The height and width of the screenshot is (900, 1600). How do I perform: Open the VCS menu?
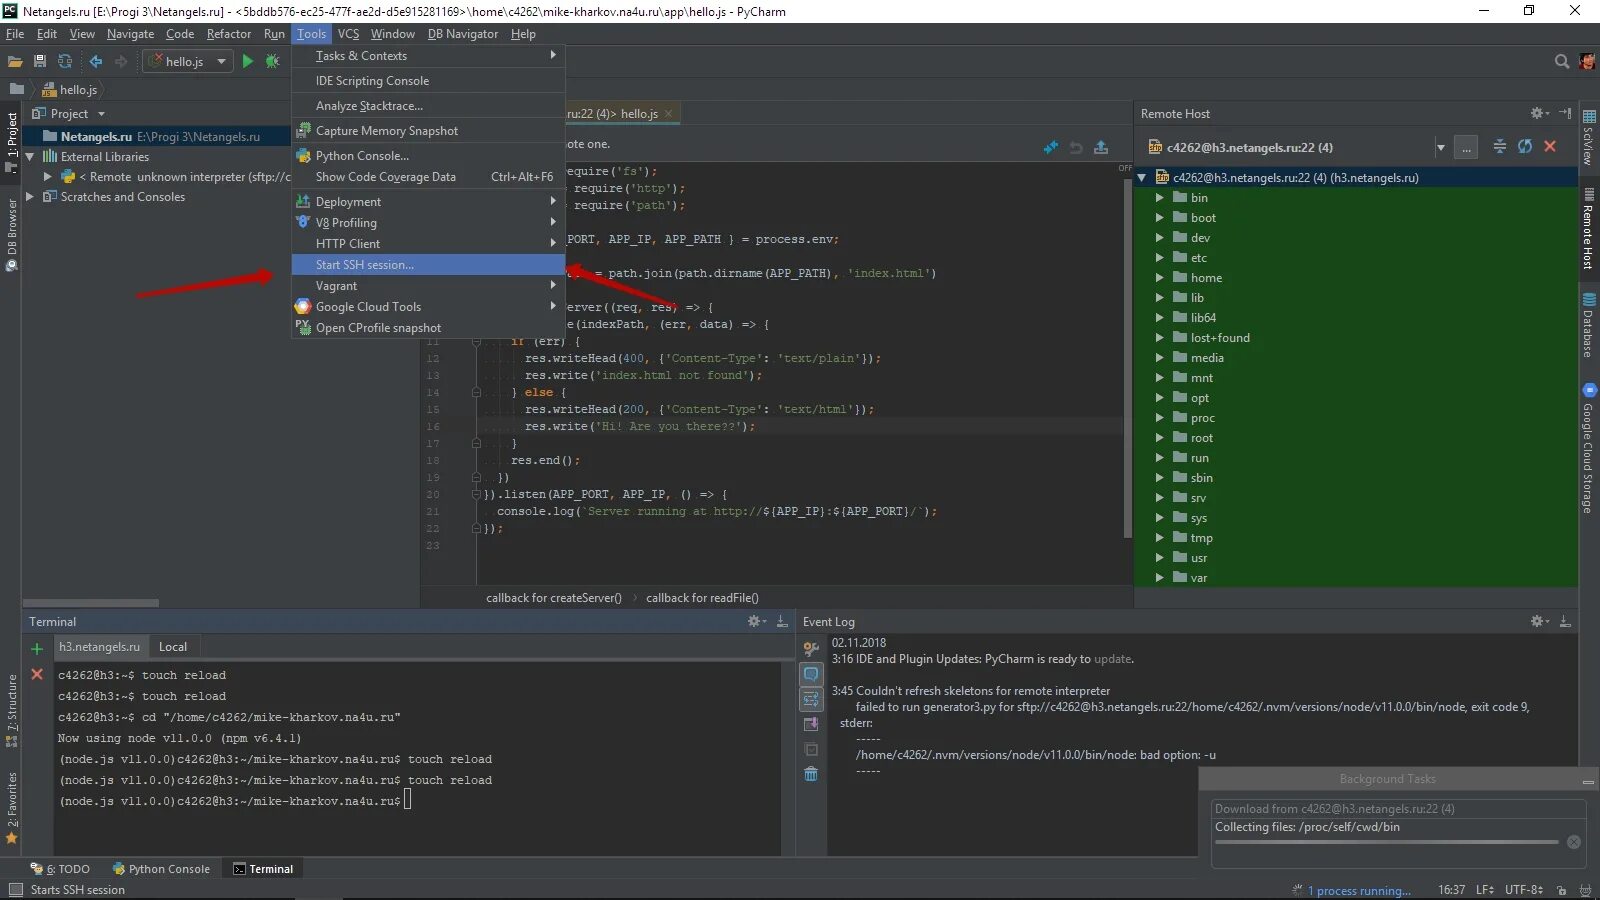[348, 34]
